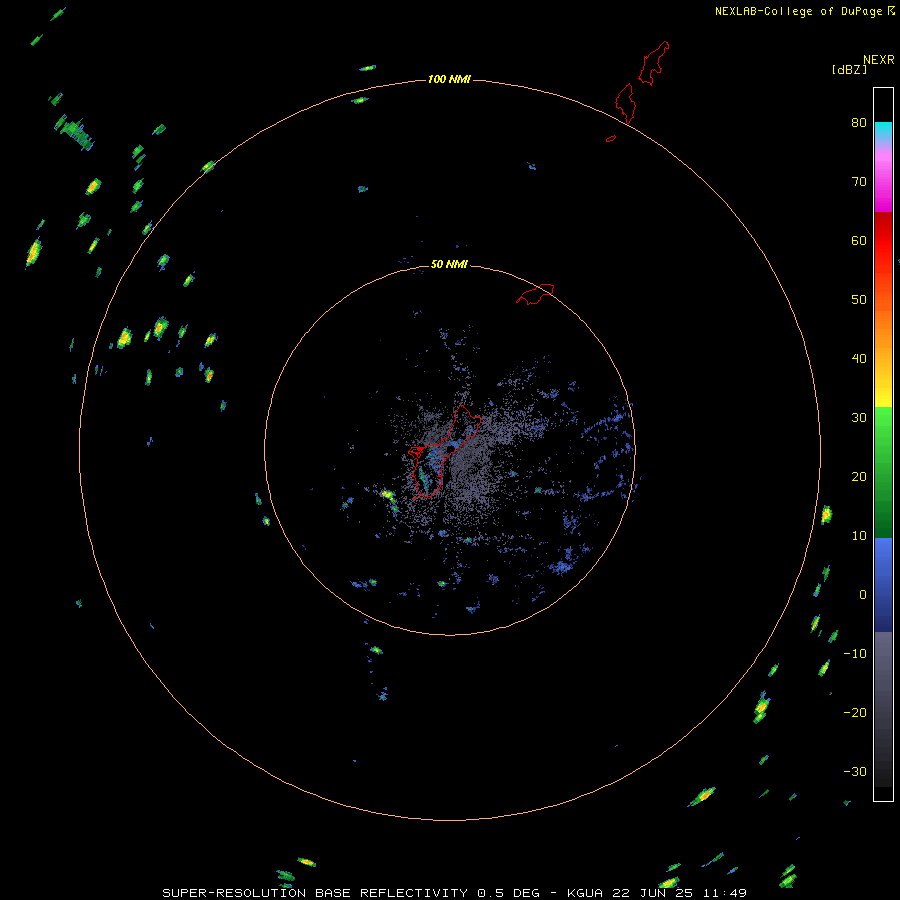Screen dimensions: 900x900
Task: Click the 10 value on the dBZ scale
Action: [x=859, y=536]
